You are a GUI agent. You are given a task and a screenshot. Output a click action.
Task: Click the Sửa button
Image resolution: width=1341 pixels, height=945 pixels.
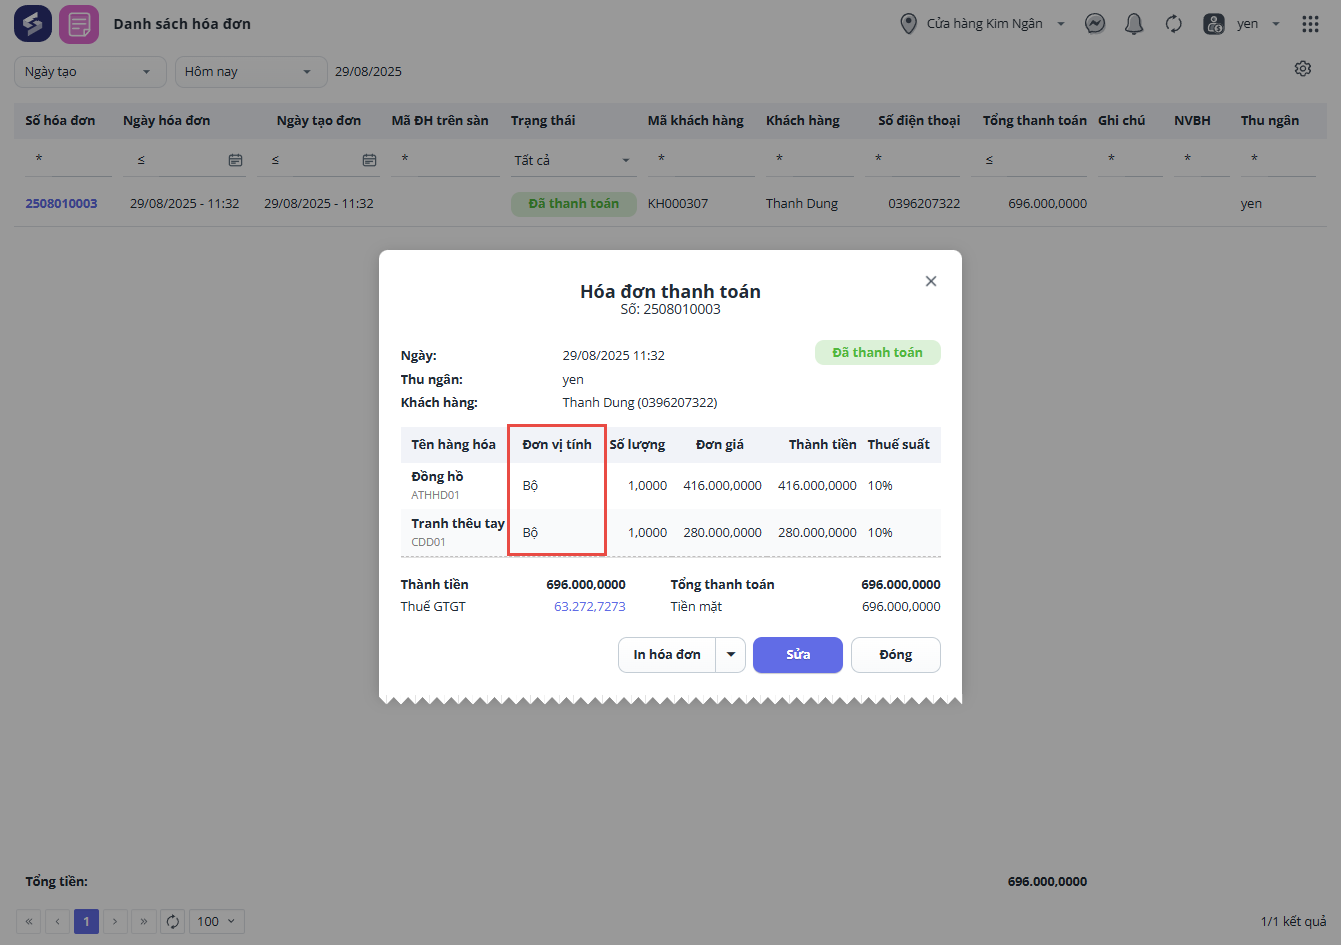(x=797, y=655)
